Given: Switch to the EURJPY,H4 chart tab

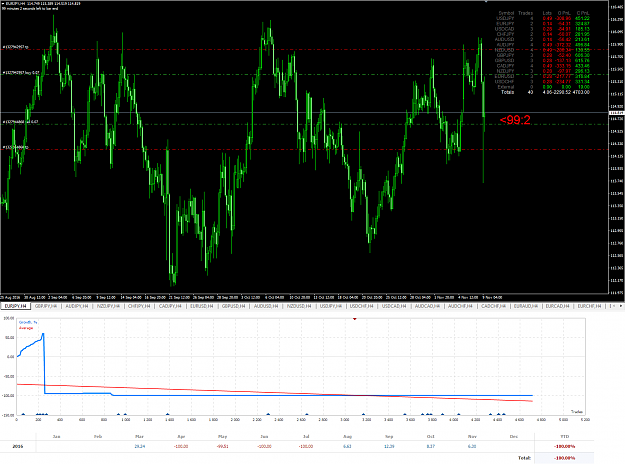Looking at the screenshot, I should (15, 306).
